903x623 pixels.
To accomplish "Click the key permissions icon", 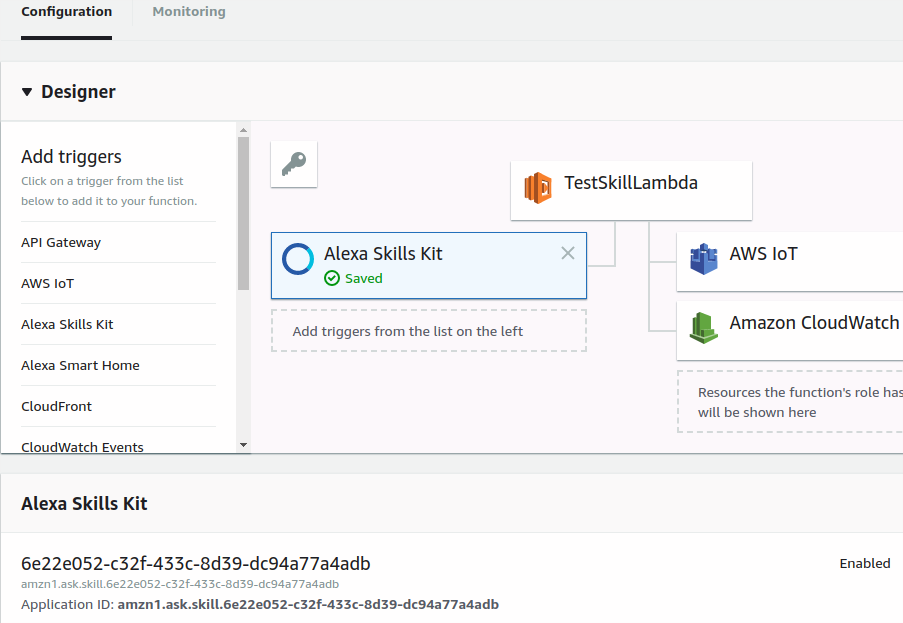I will click(294, 164).
